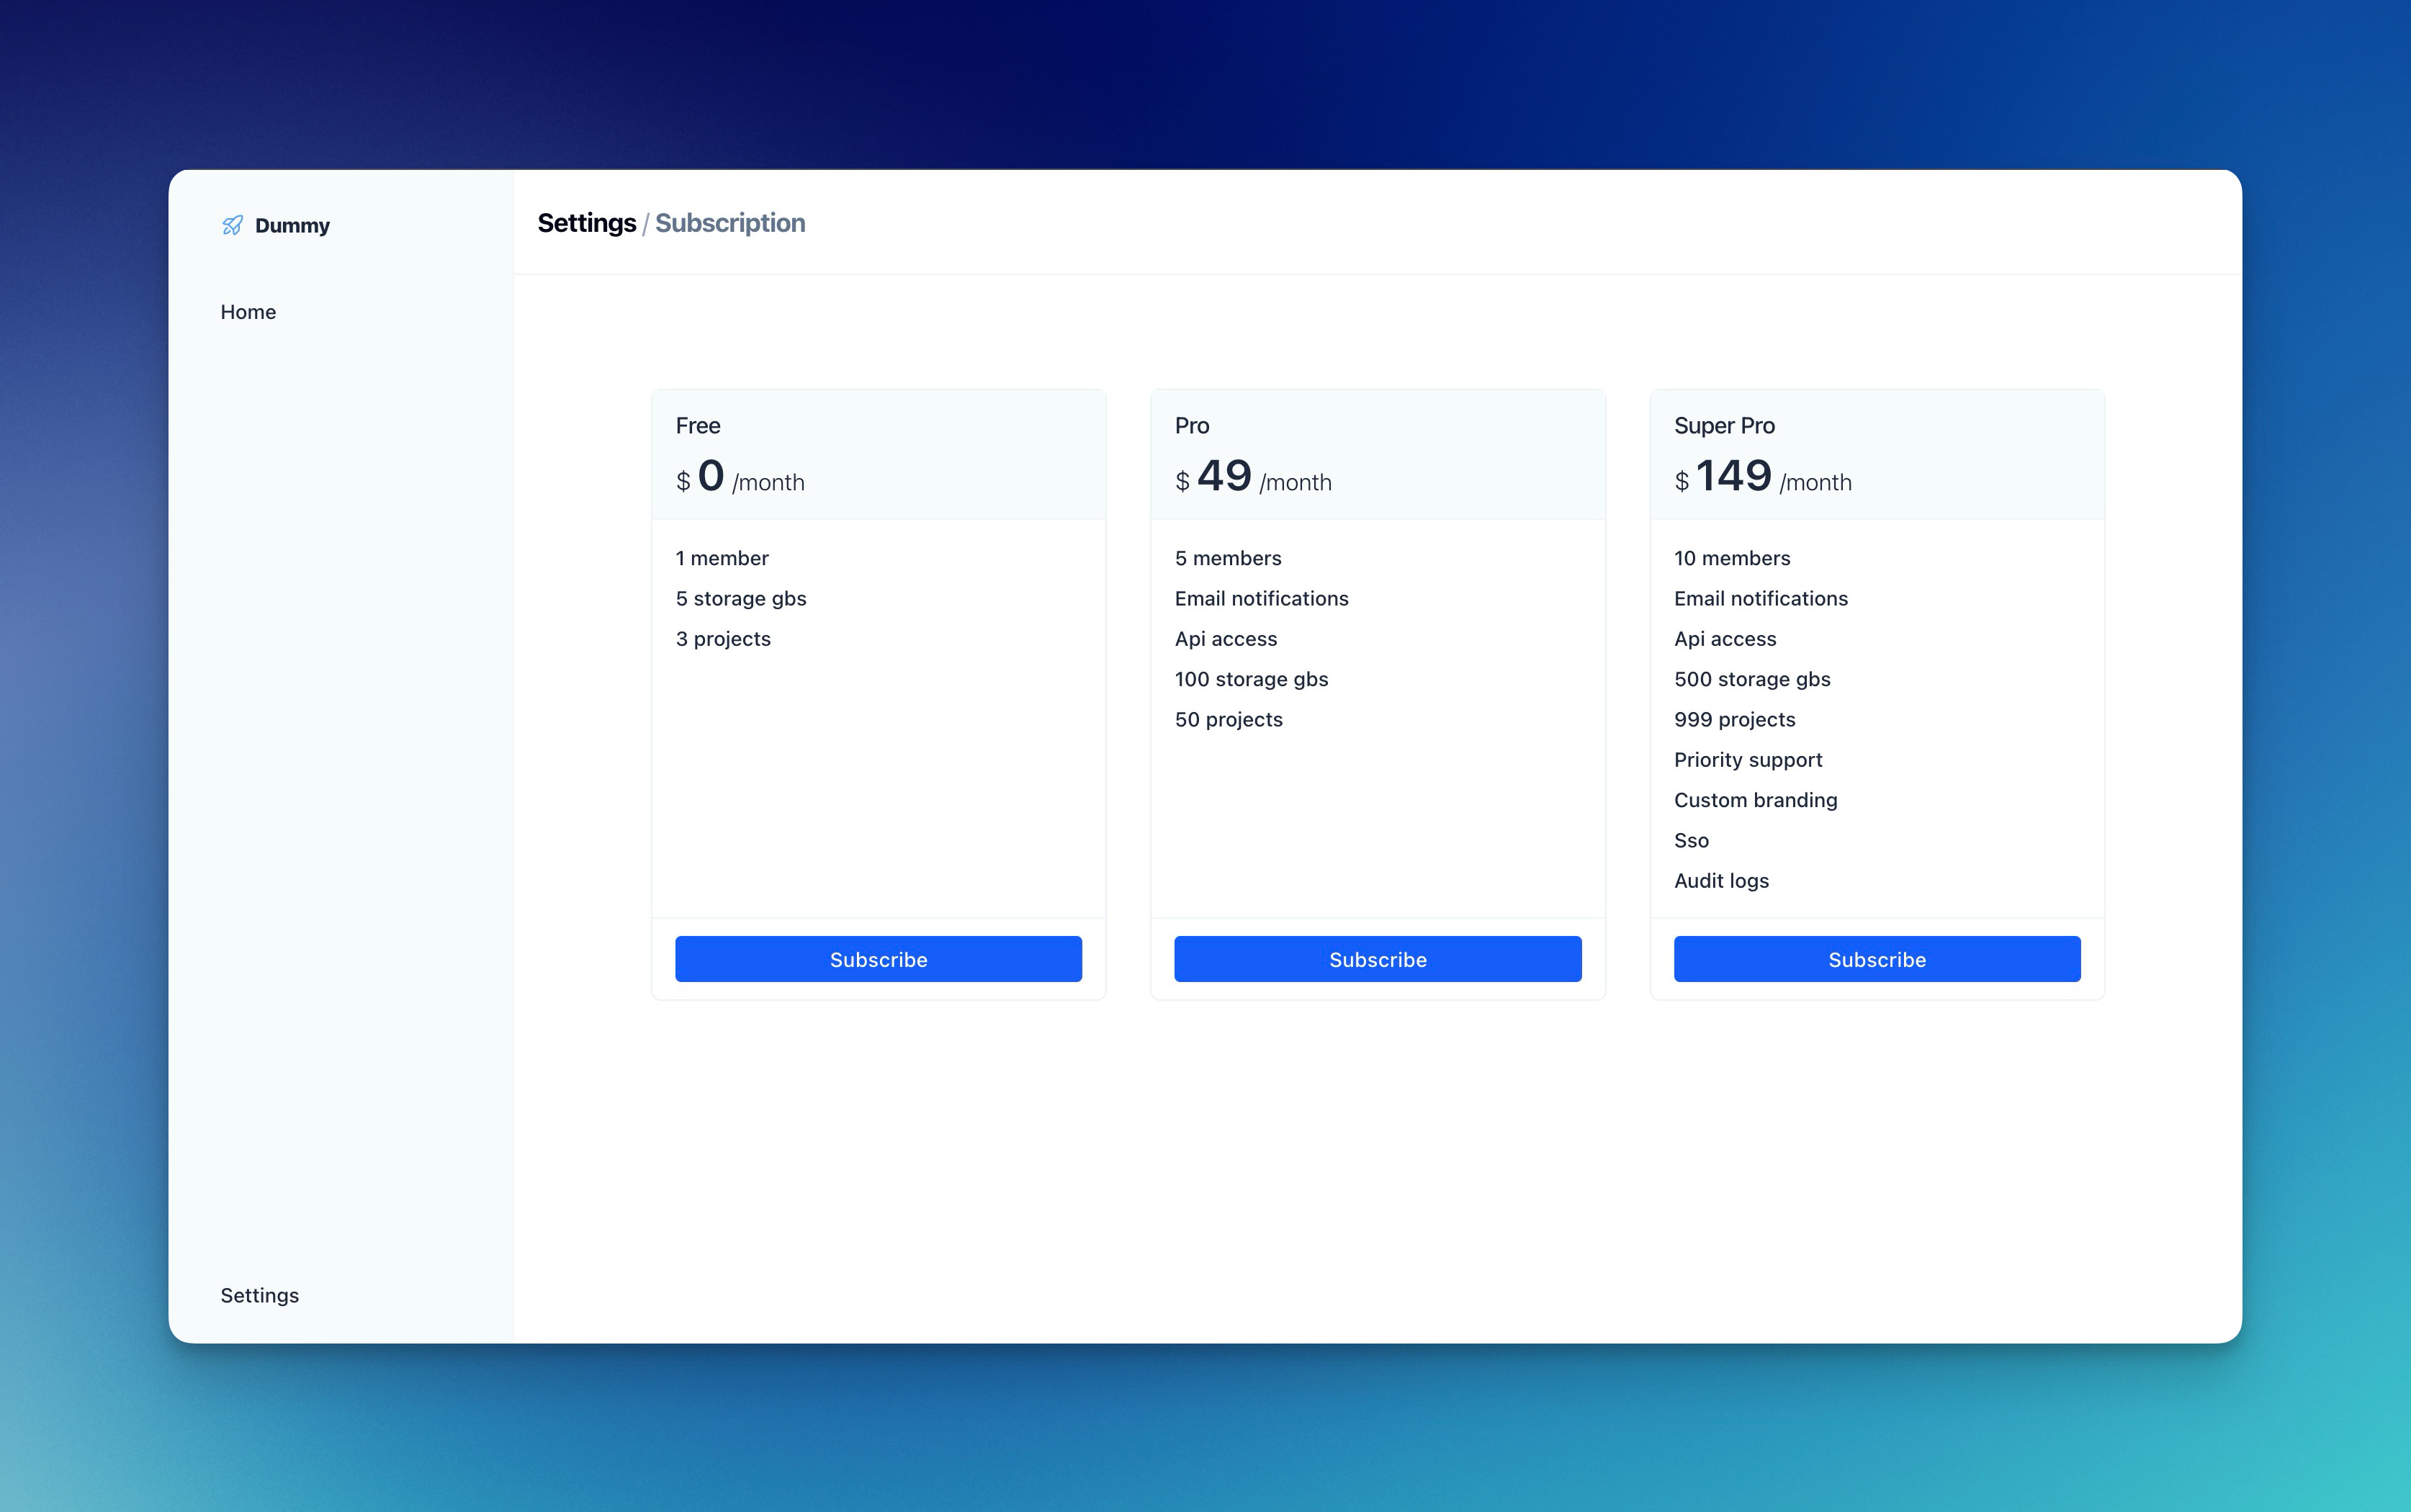Subscribe to the Pro plan
Image resolution: width=2411 pixels, height=1512 pixels.
point(1377,959)
